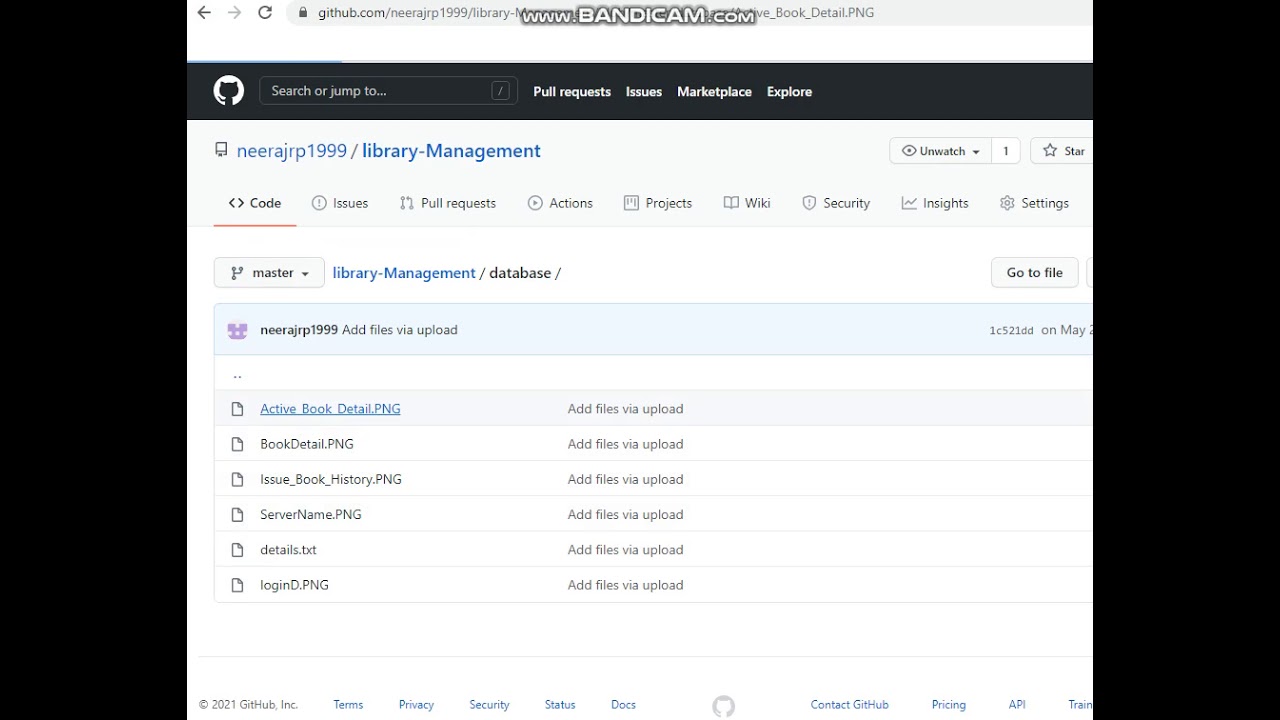Screen dimensions: 1280x720
Task: Open commit hash 1c521dd
Action: [1011, 331]
